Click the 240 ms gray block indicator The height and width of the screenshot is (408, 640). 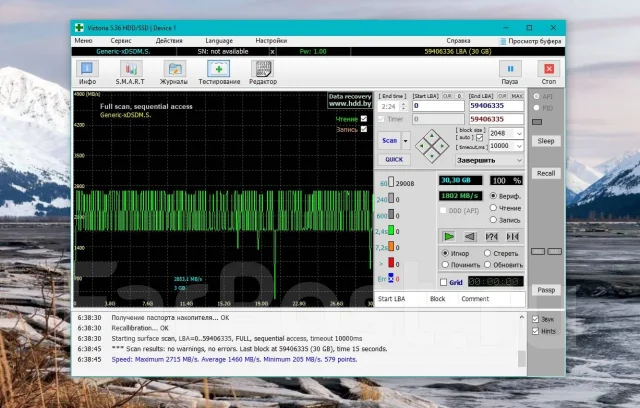pos(391,199)
